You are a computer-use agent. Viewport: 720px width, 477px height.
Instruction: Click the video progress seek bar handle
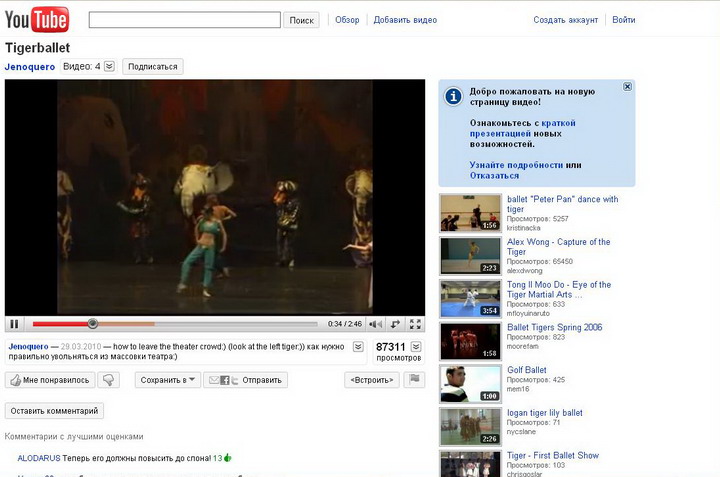click(92, 324)
